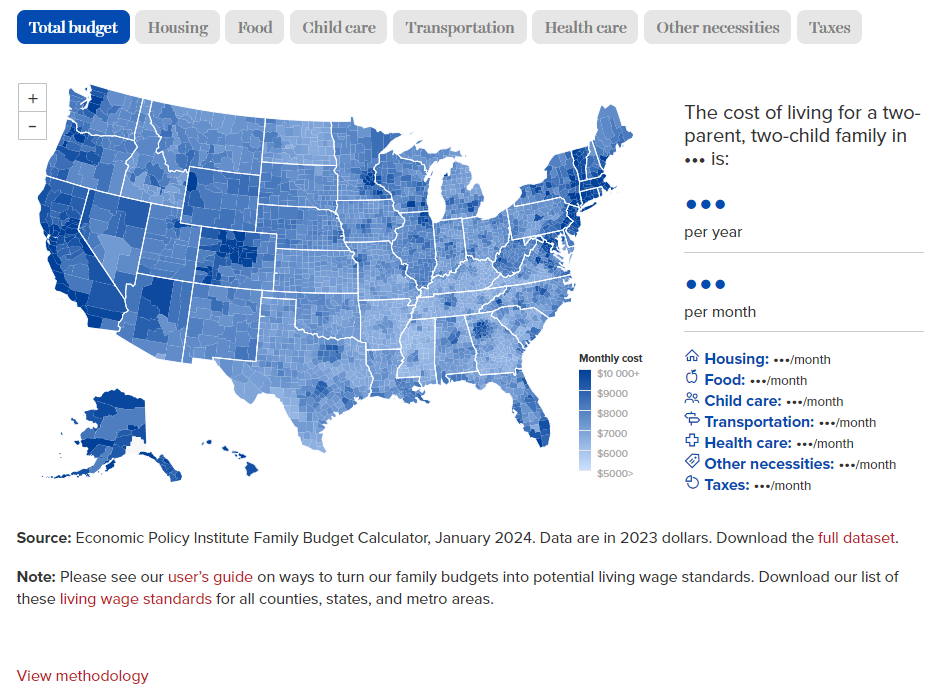
Task: Zoom out of the map
Action: point(32,126)
